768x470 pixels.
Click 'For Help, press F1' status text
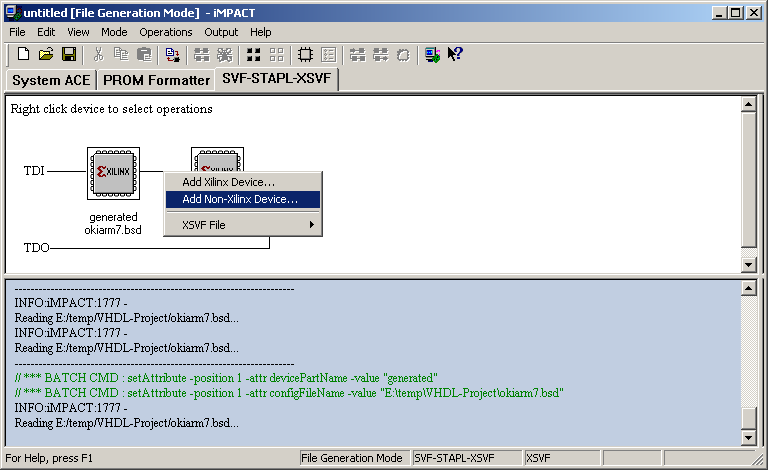(49, 458)
